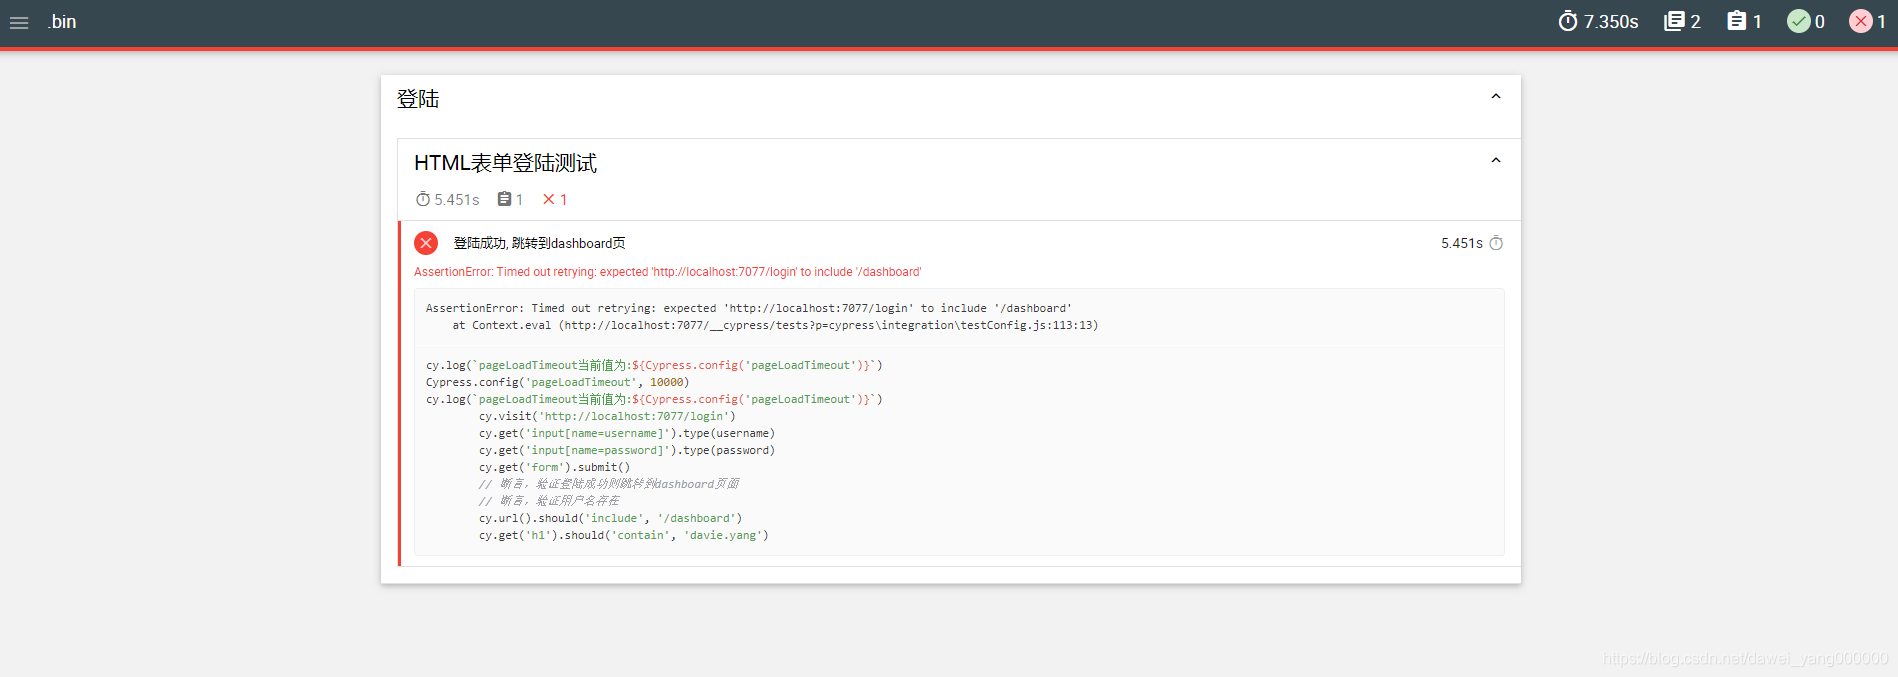Click the stack trace line with testConfig.js:113:13
Screen dimensions: 1898x677
(775, 325)
